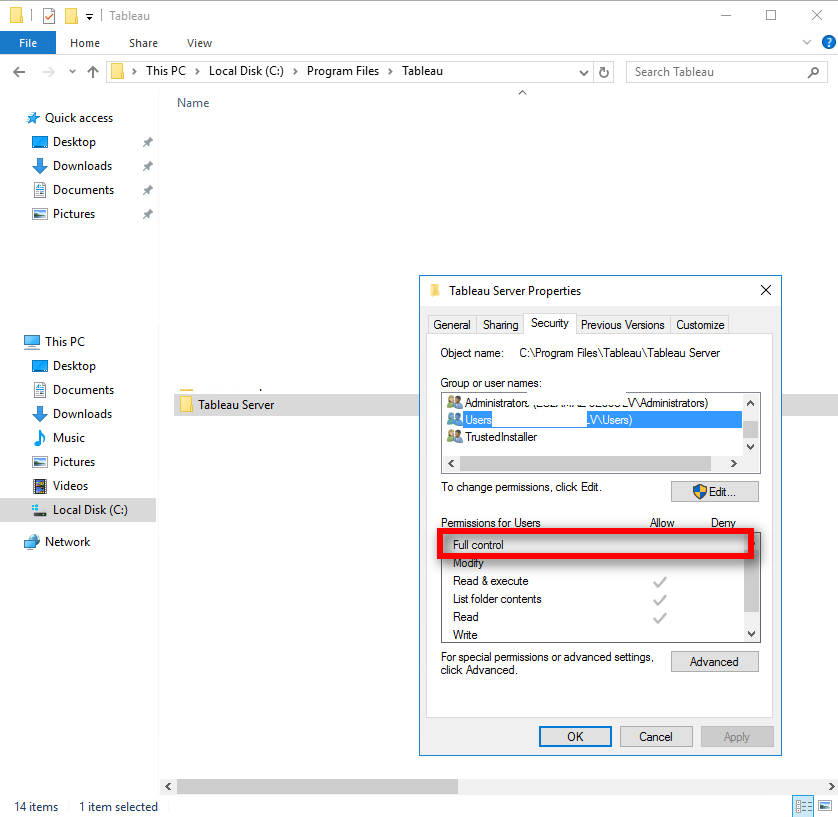838x817 pixels.
Task: Open Documents under This PC
Action: coord(83,390)
